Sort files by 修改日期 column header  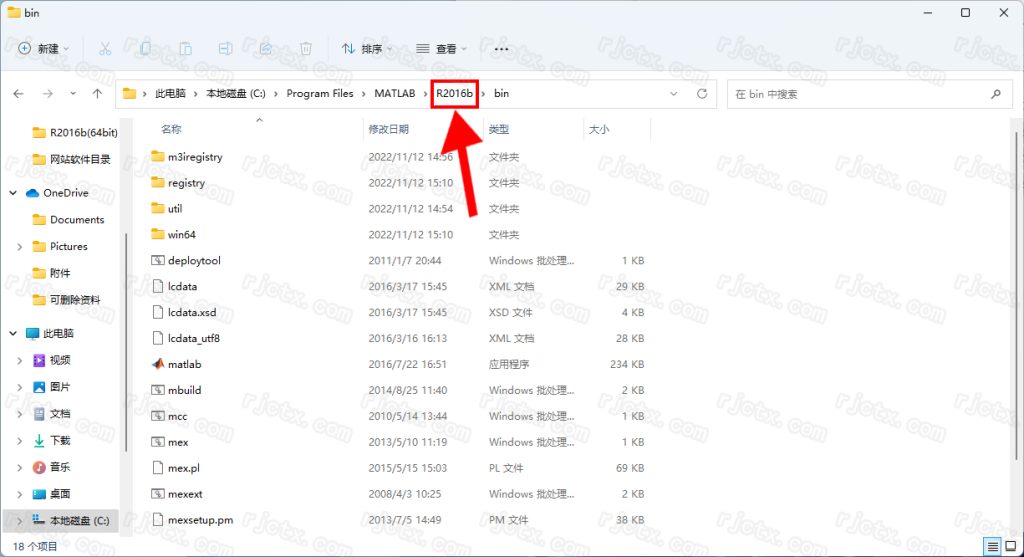389,129
